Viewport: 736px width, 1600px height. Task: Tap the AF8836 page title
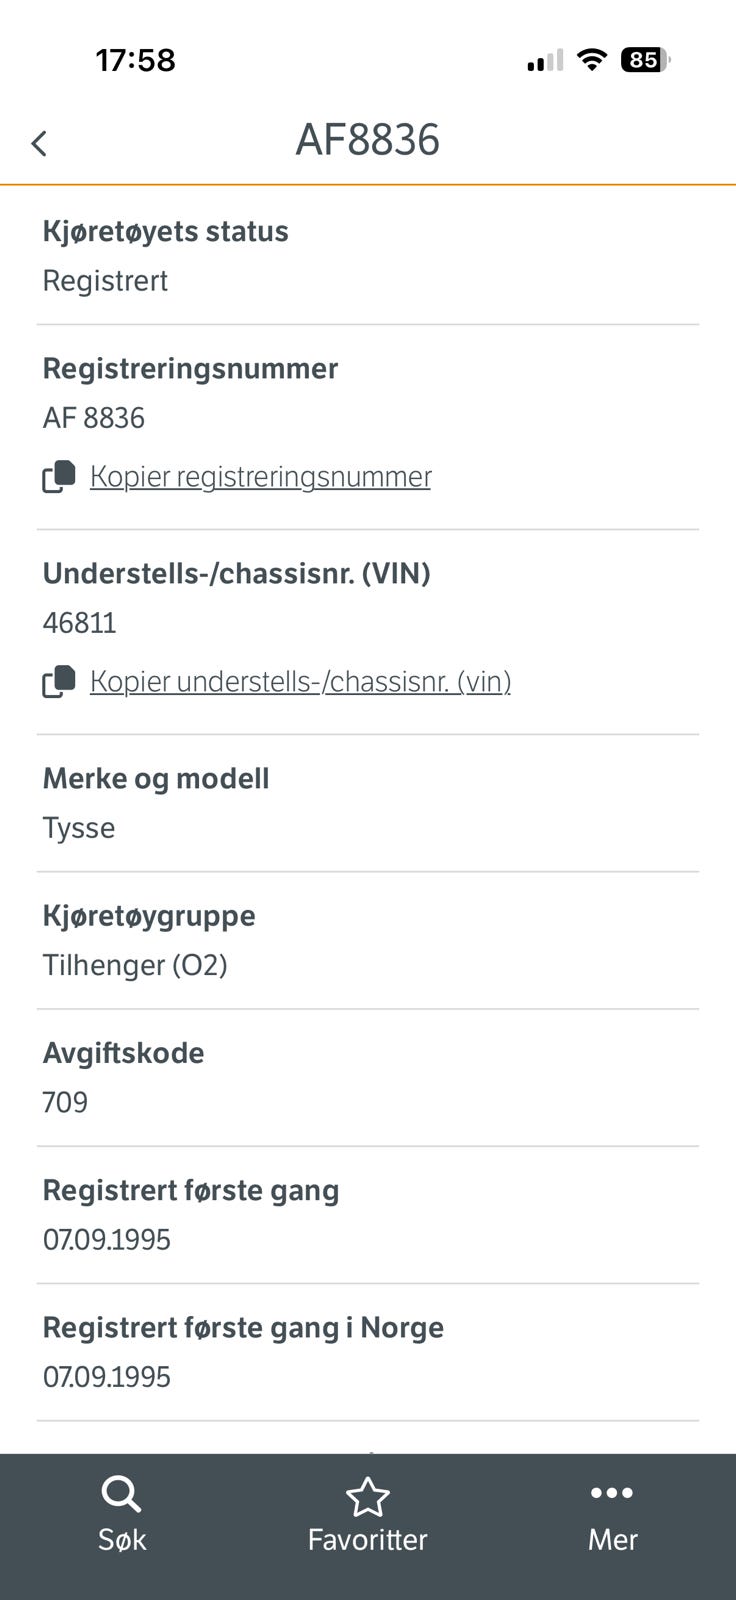tap(367, 140)
